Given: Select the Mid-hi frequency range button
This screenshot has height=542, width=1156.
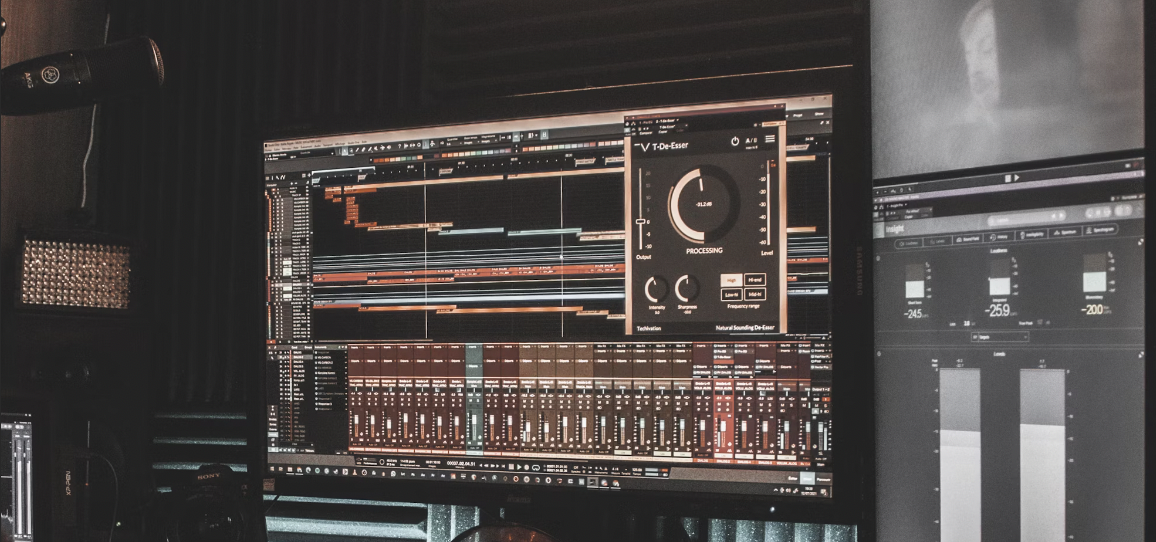Looking at the screenshot, I should point(755,295).
